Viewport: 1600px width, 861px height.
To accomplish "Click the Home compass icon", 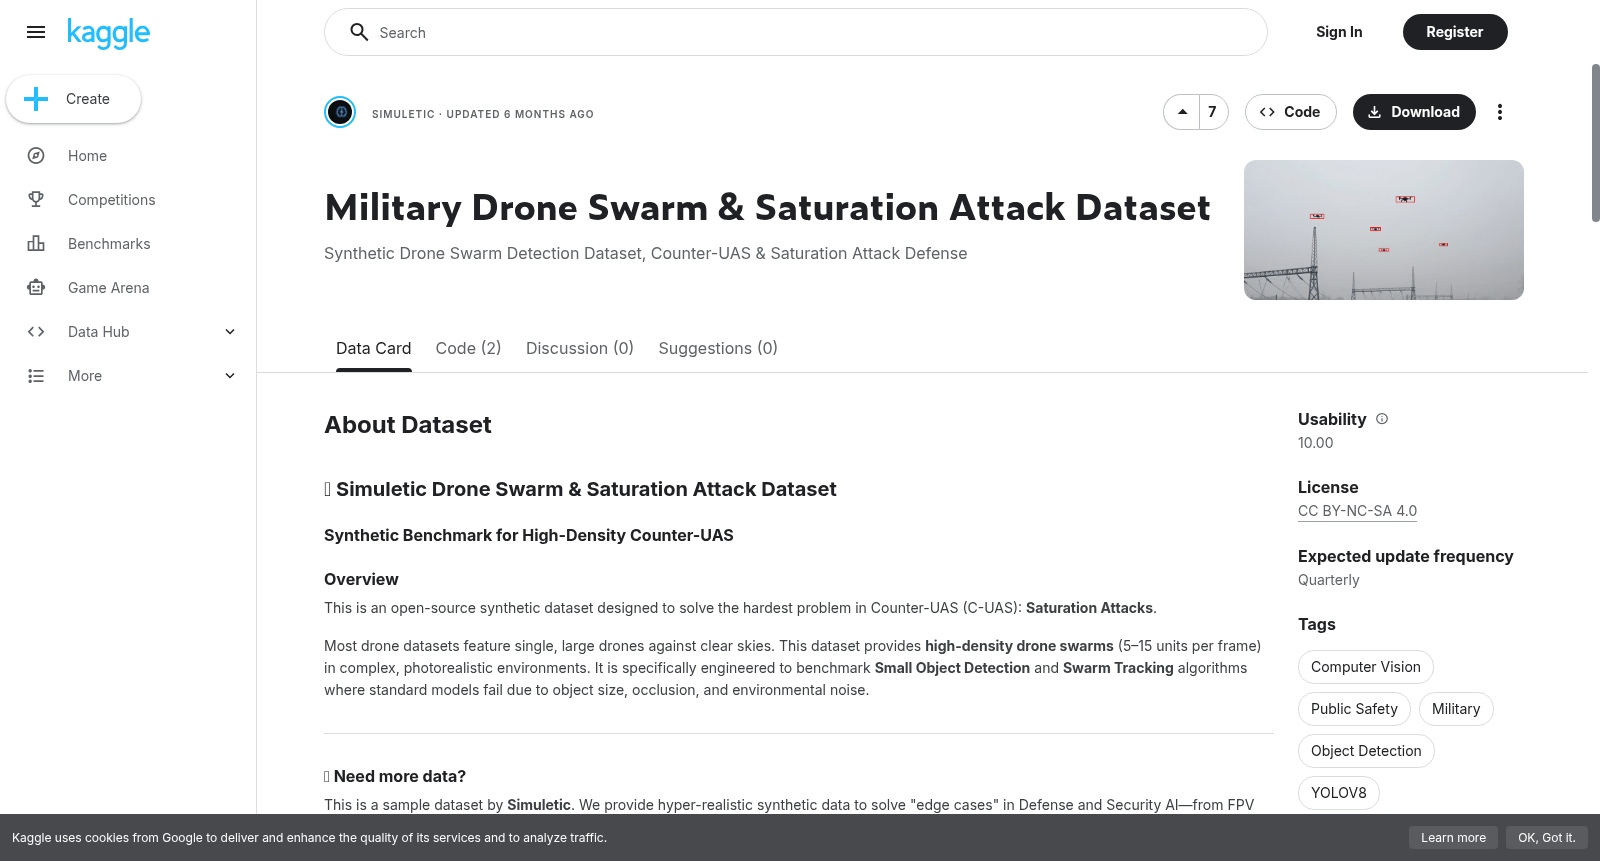I will click(x=36, y=156).
